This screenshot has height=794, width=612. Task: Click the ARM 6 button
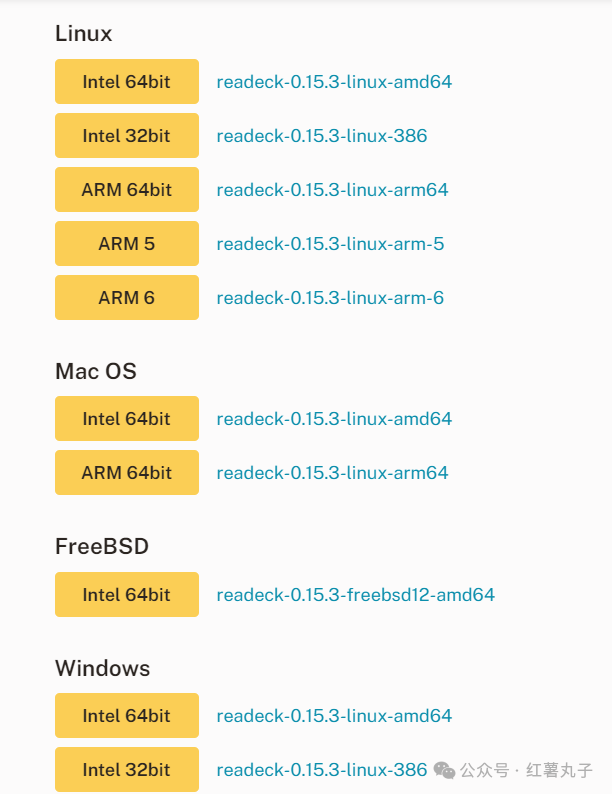[x=127, y=298]
